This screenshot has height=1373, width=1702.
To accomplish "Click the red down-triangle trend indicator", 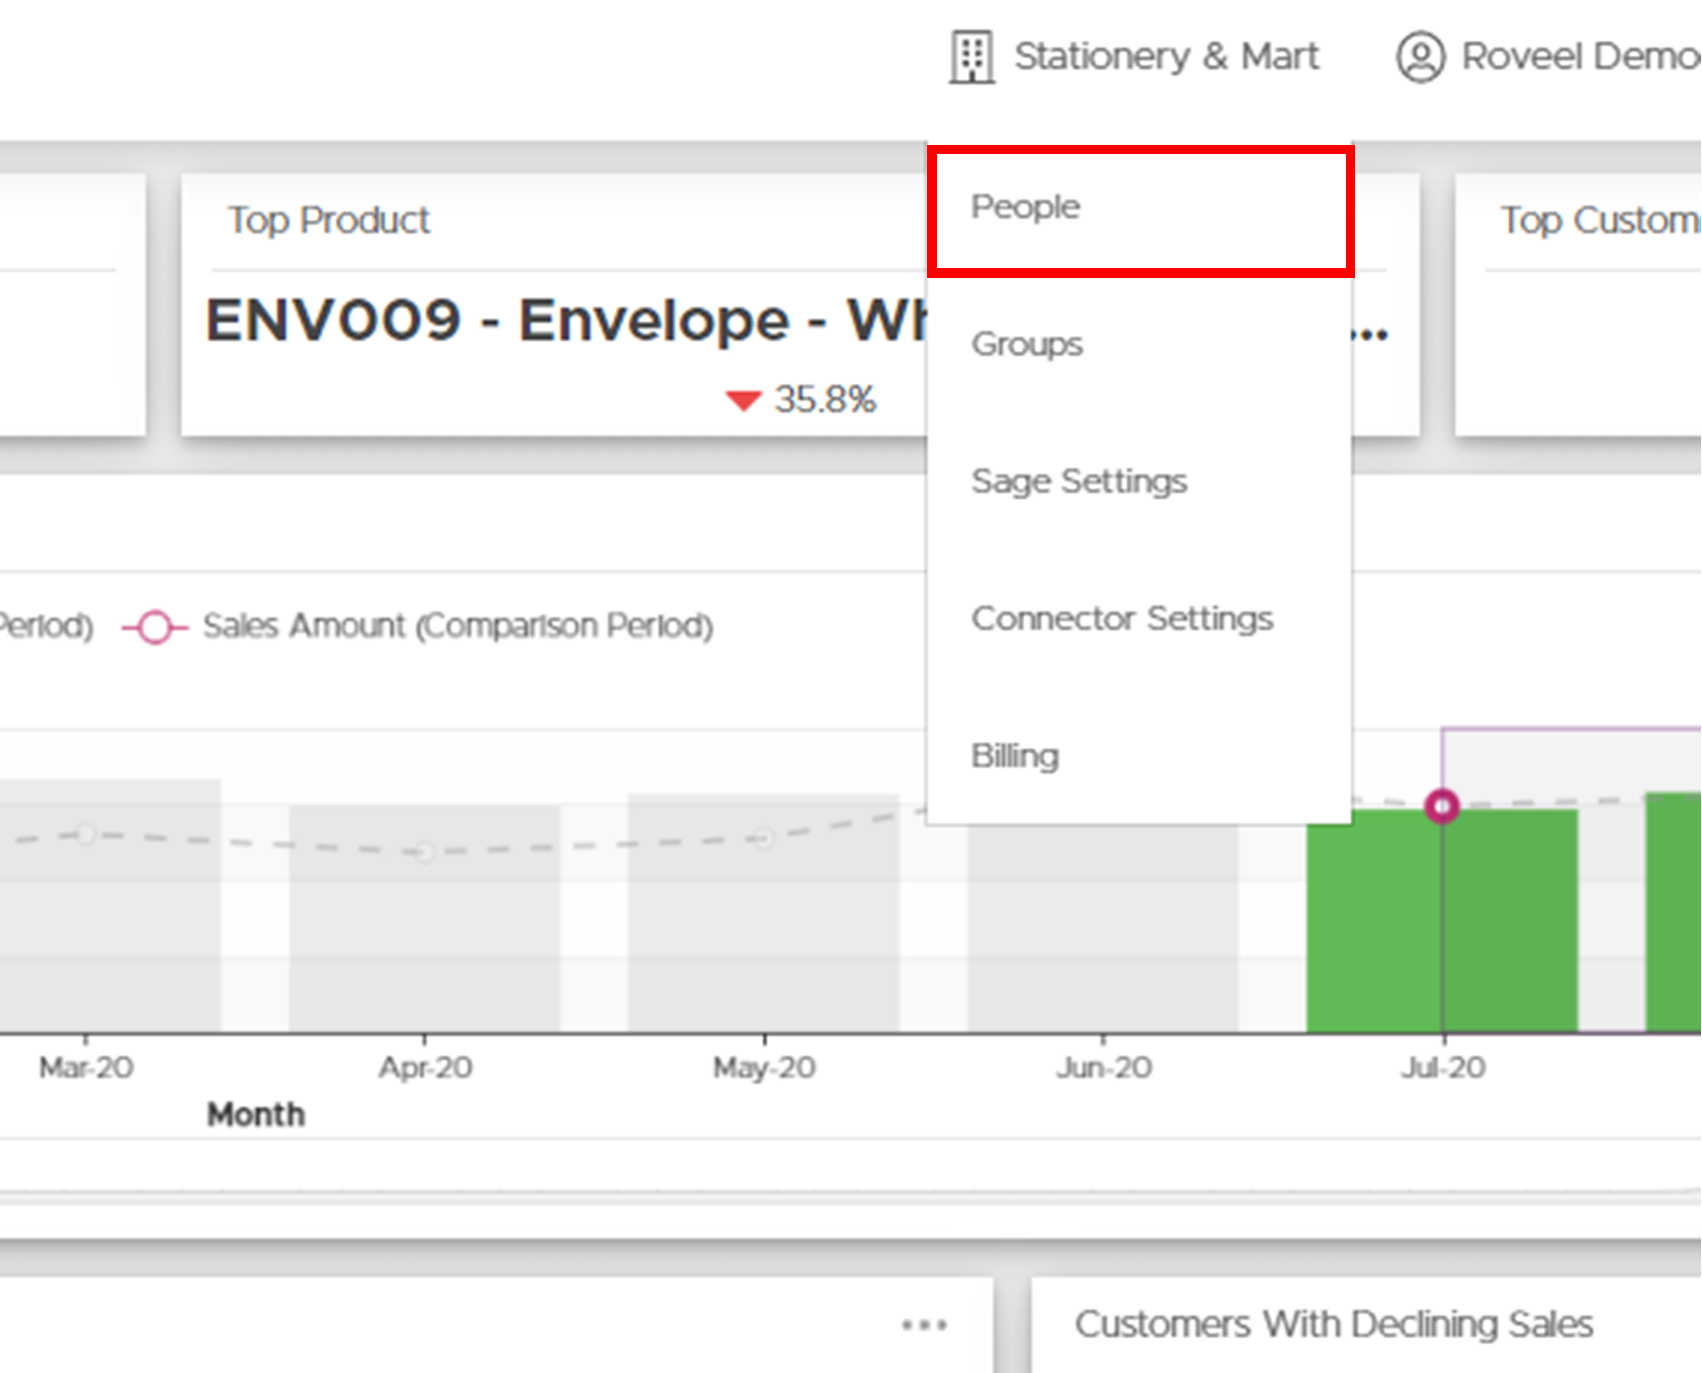I will tap(743, 401).
